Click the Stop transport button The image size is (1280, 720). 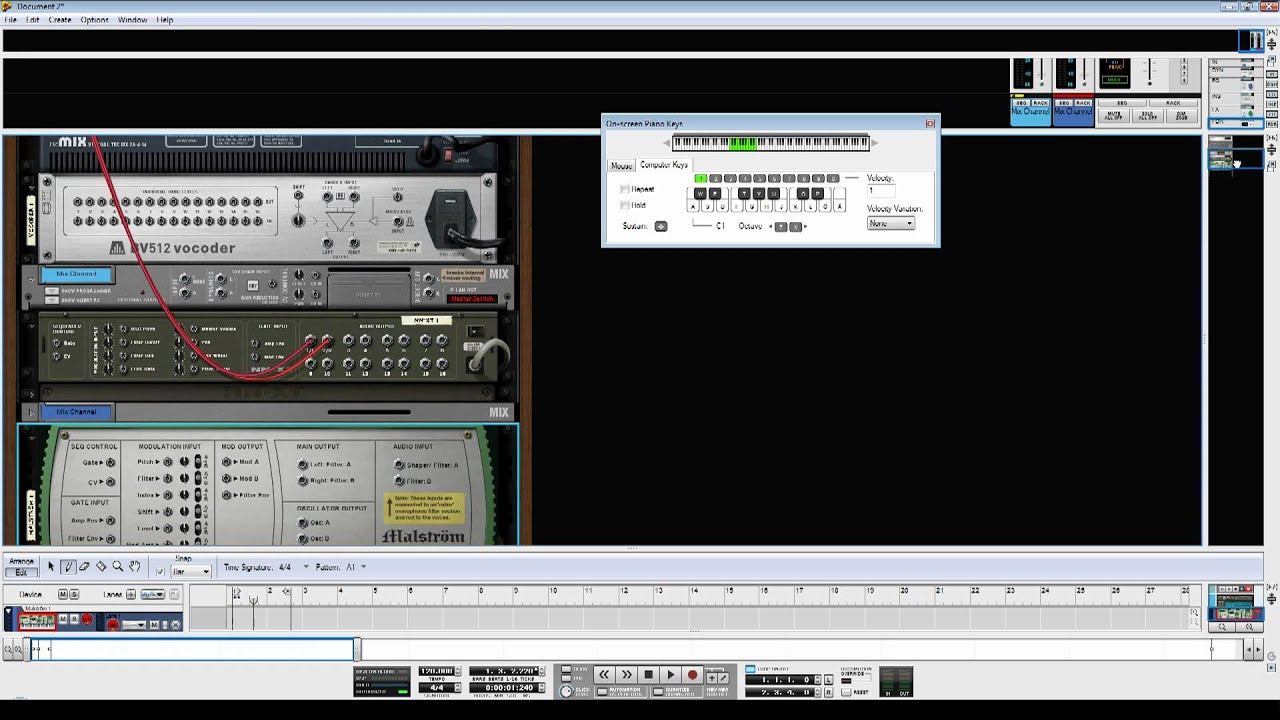pos(648,675)
